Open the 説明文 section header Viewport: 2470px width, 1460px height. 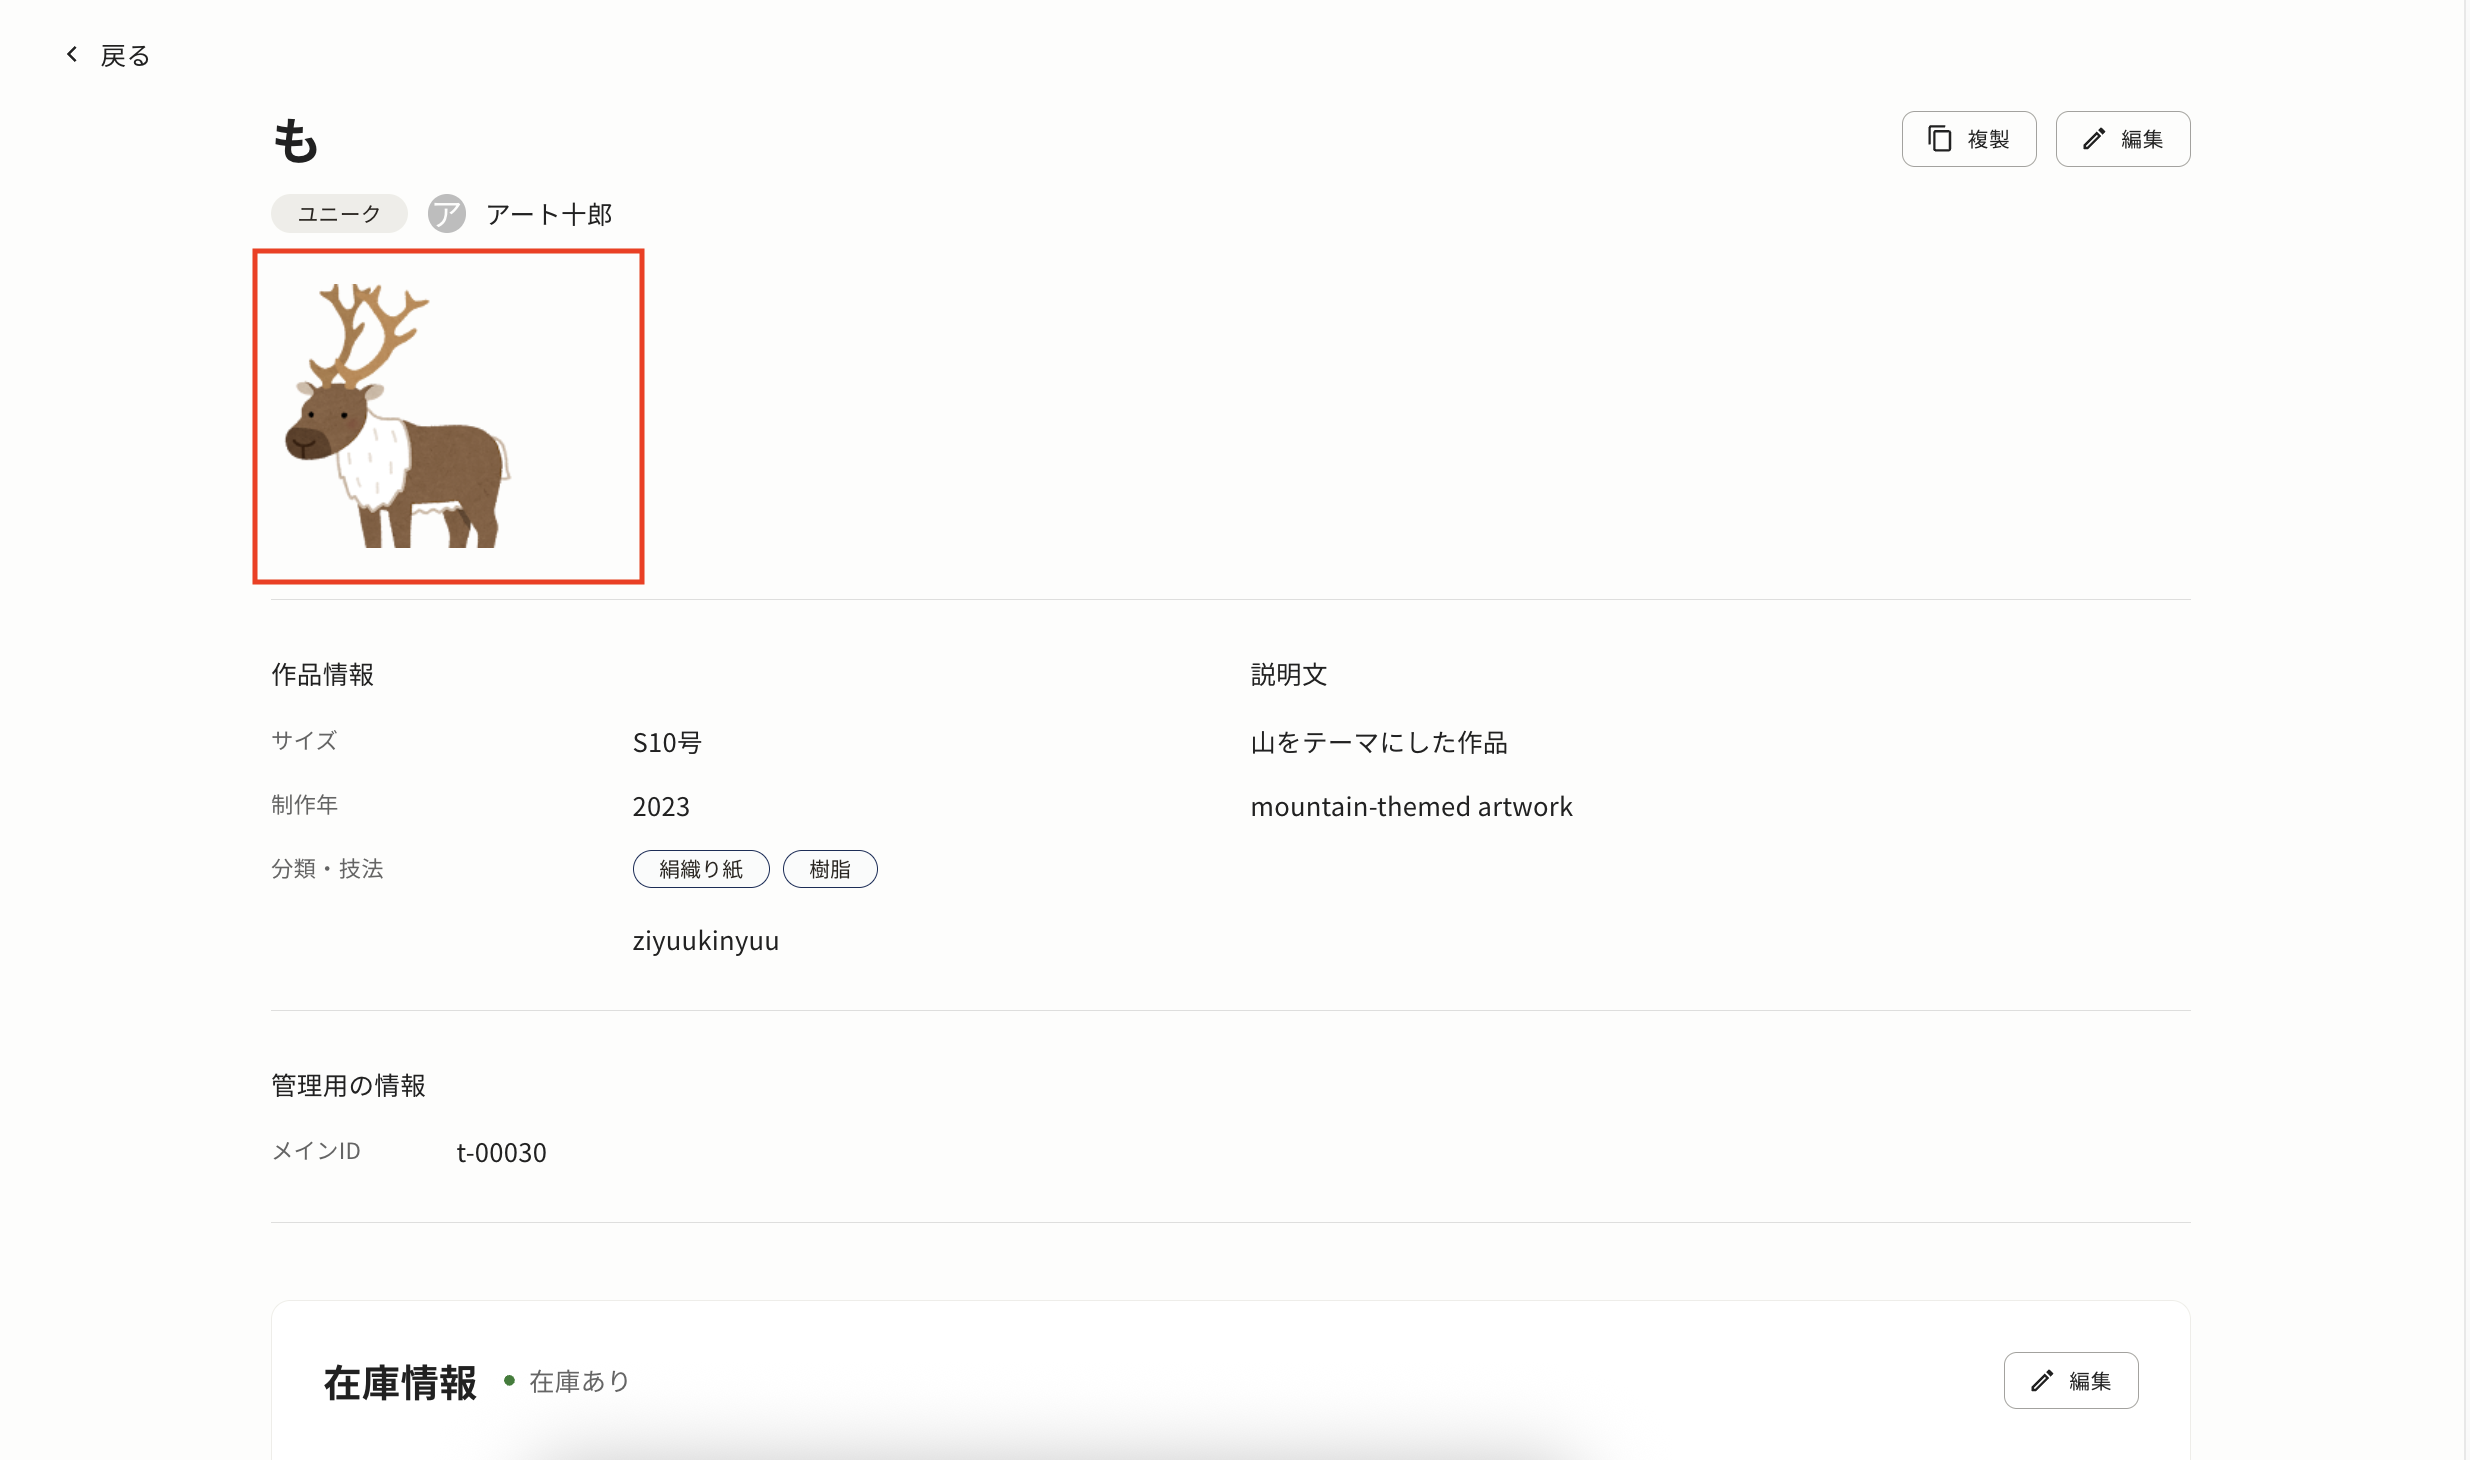[x=1287, y=674]
